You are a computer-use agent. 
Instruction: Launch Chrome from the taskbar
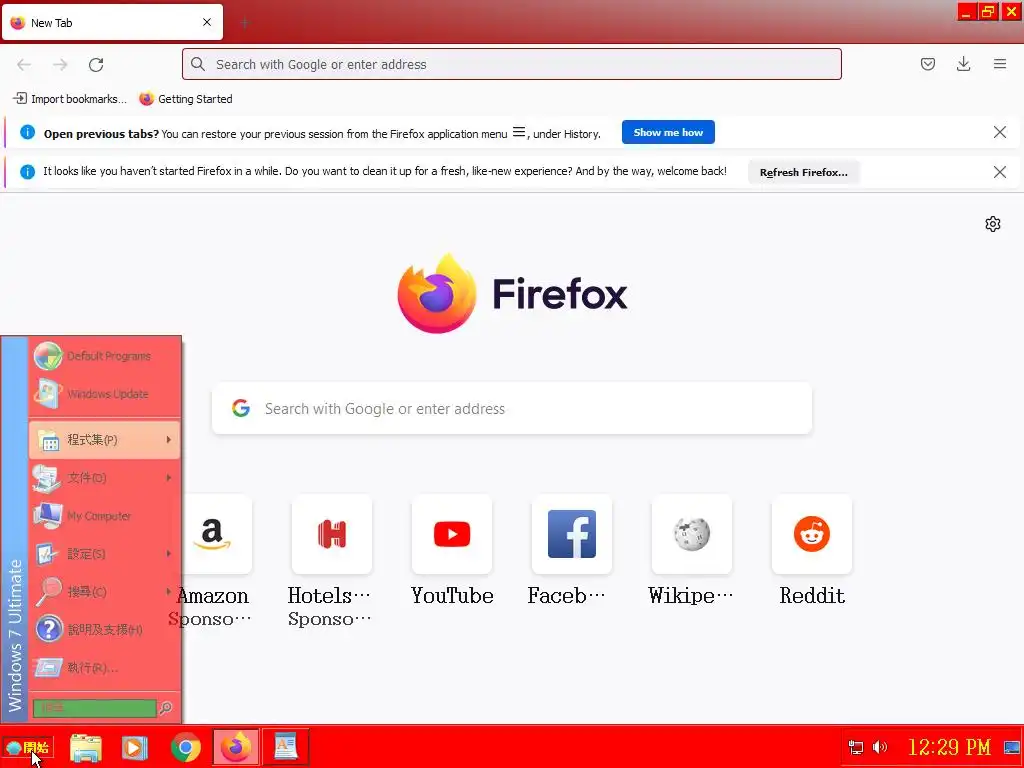tap(185, 748)
